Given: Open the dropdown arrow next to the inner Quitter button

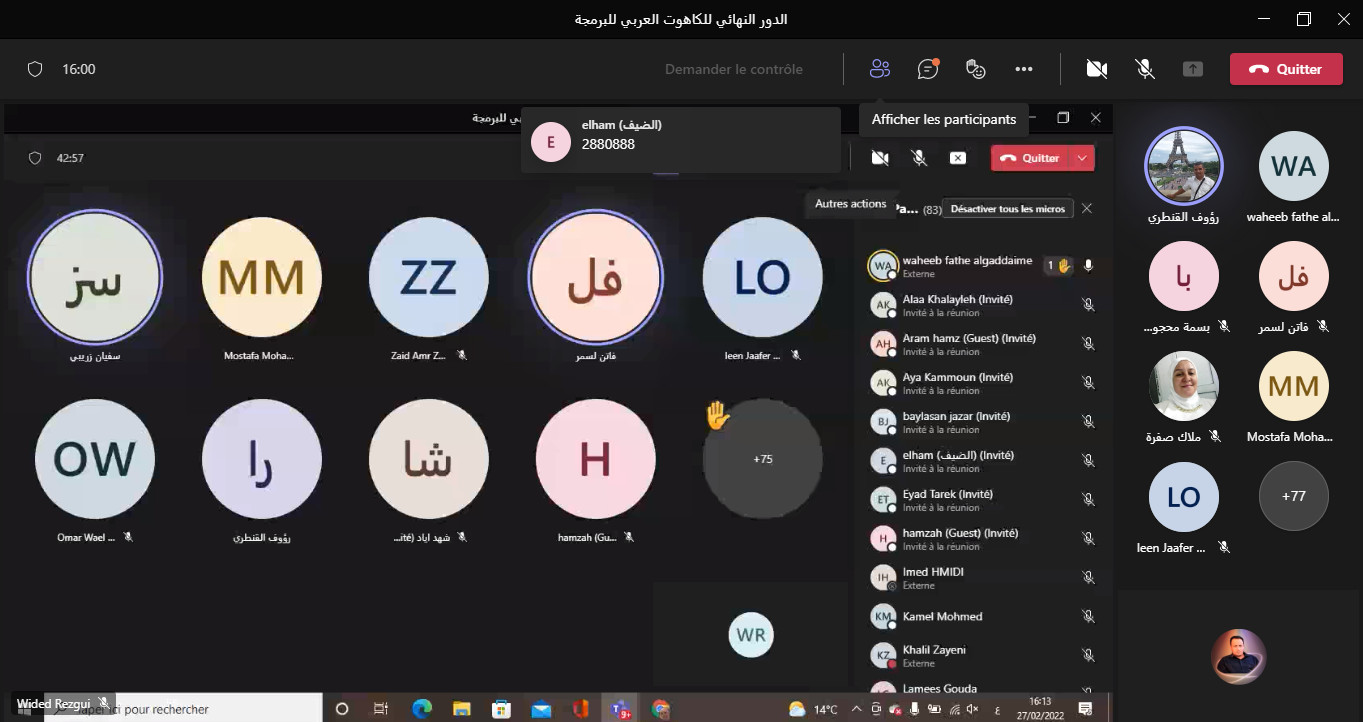Looking at the screenshot, I should coord(1082,158).
